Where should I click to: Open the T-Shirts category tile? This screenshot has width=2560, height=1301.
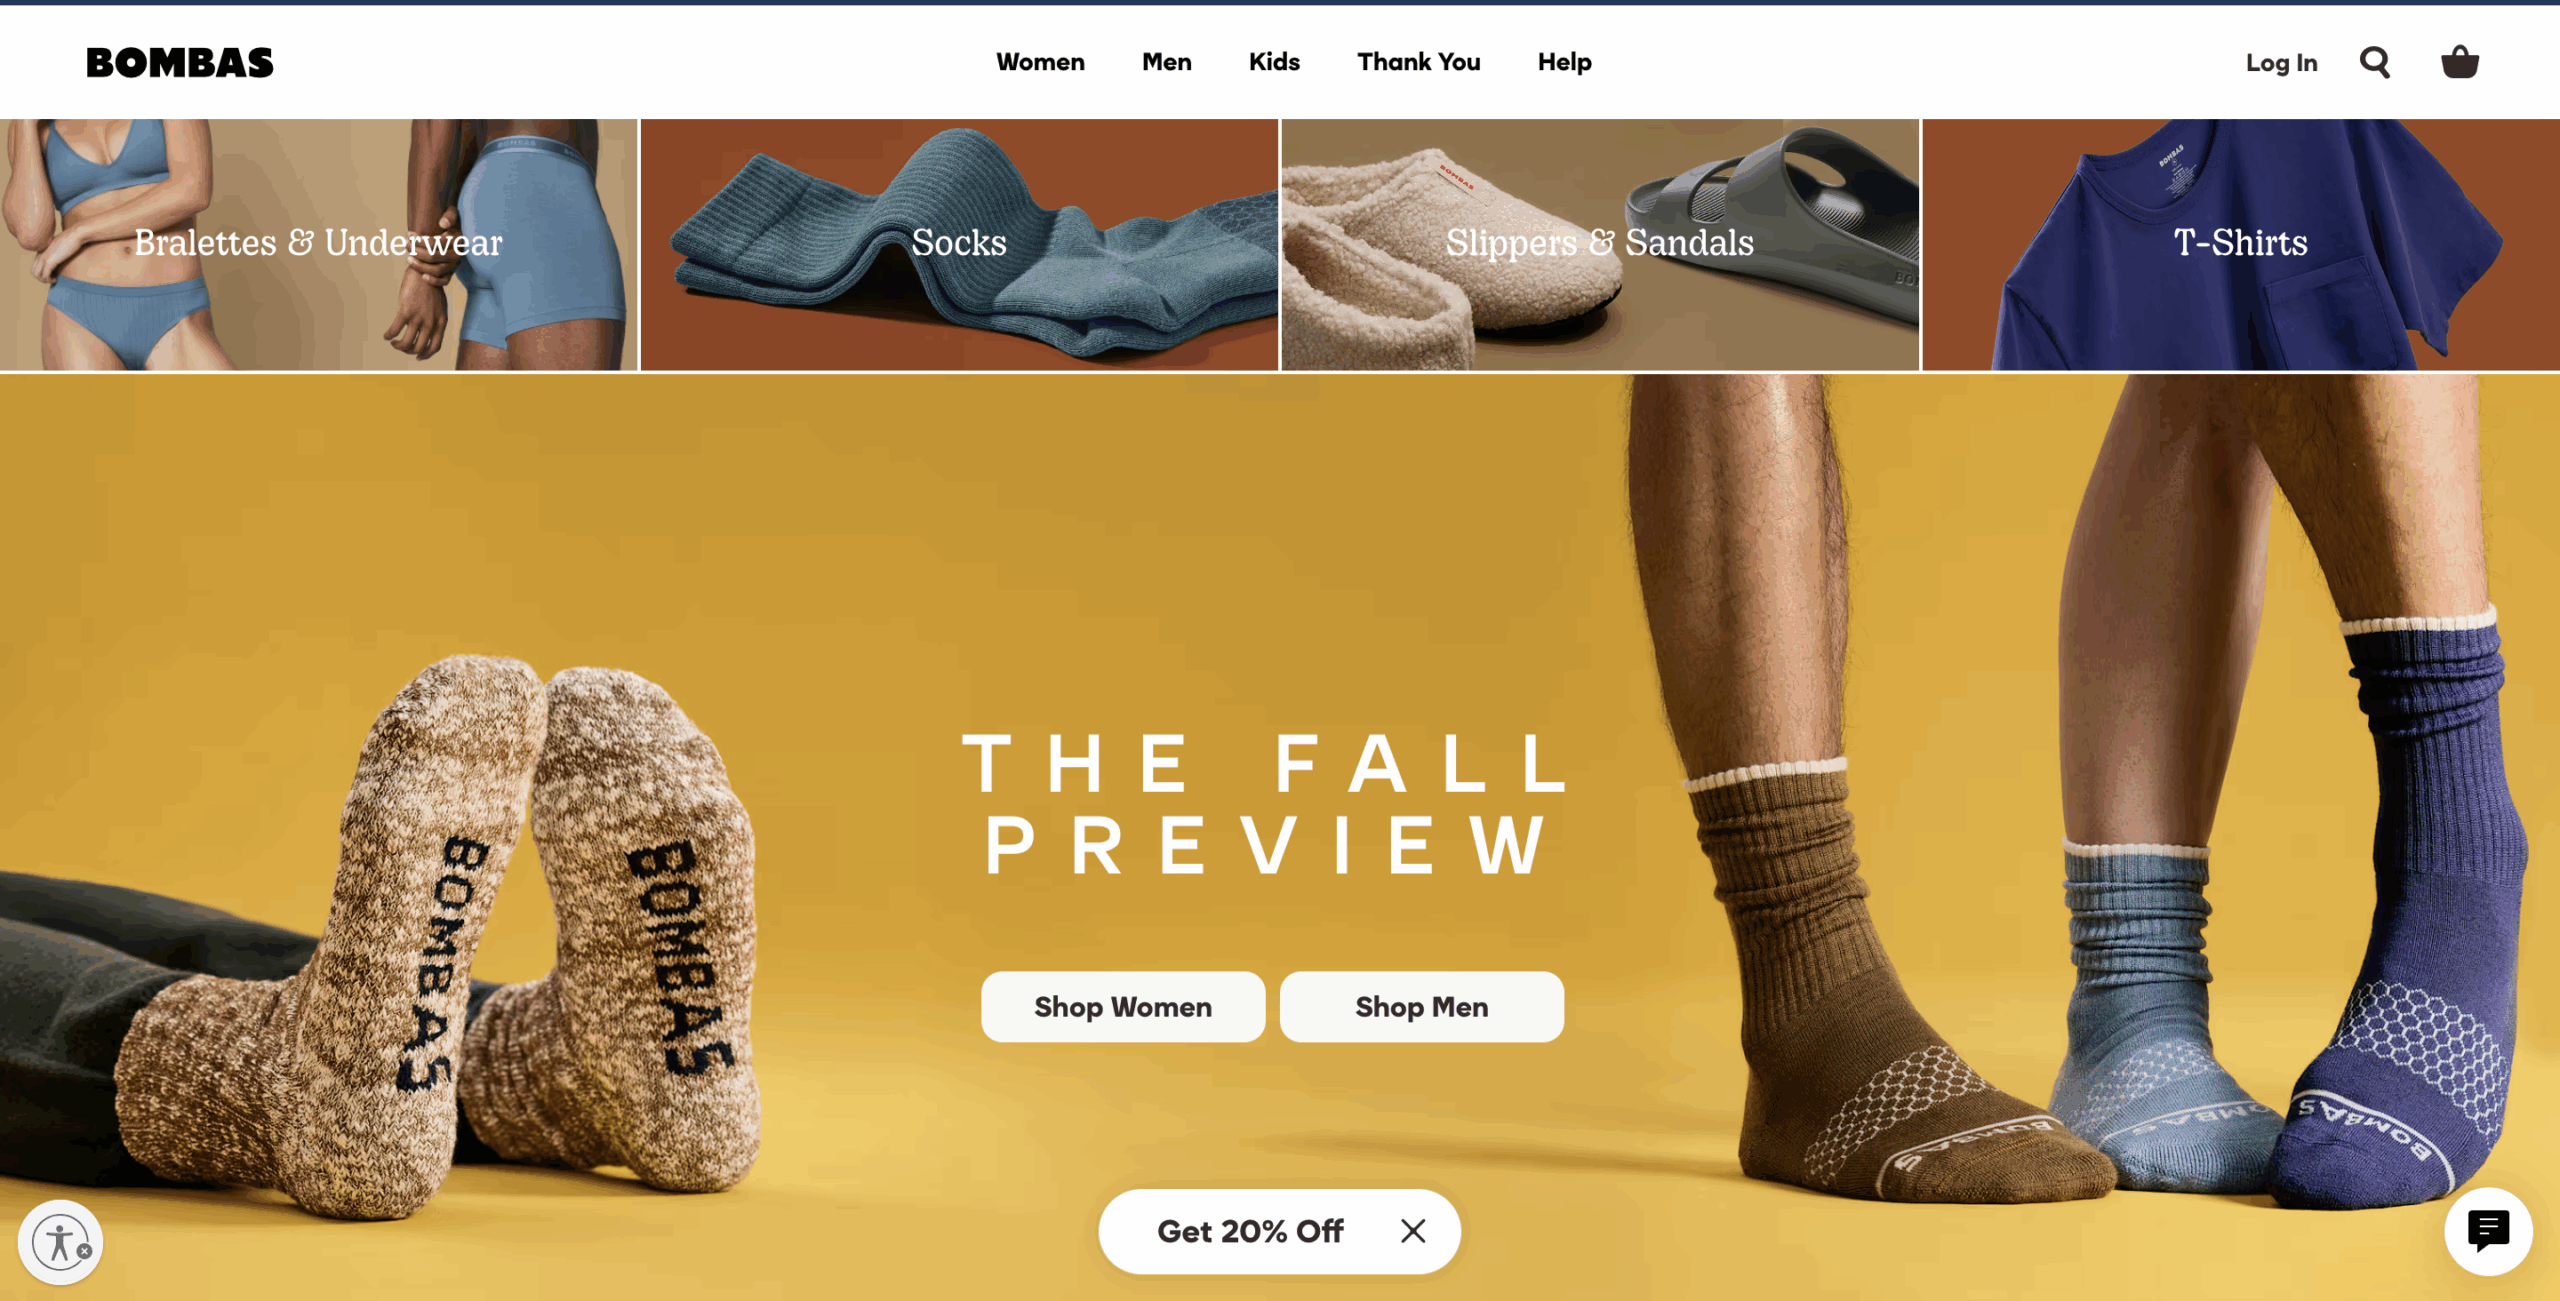tap(2241, 245)
